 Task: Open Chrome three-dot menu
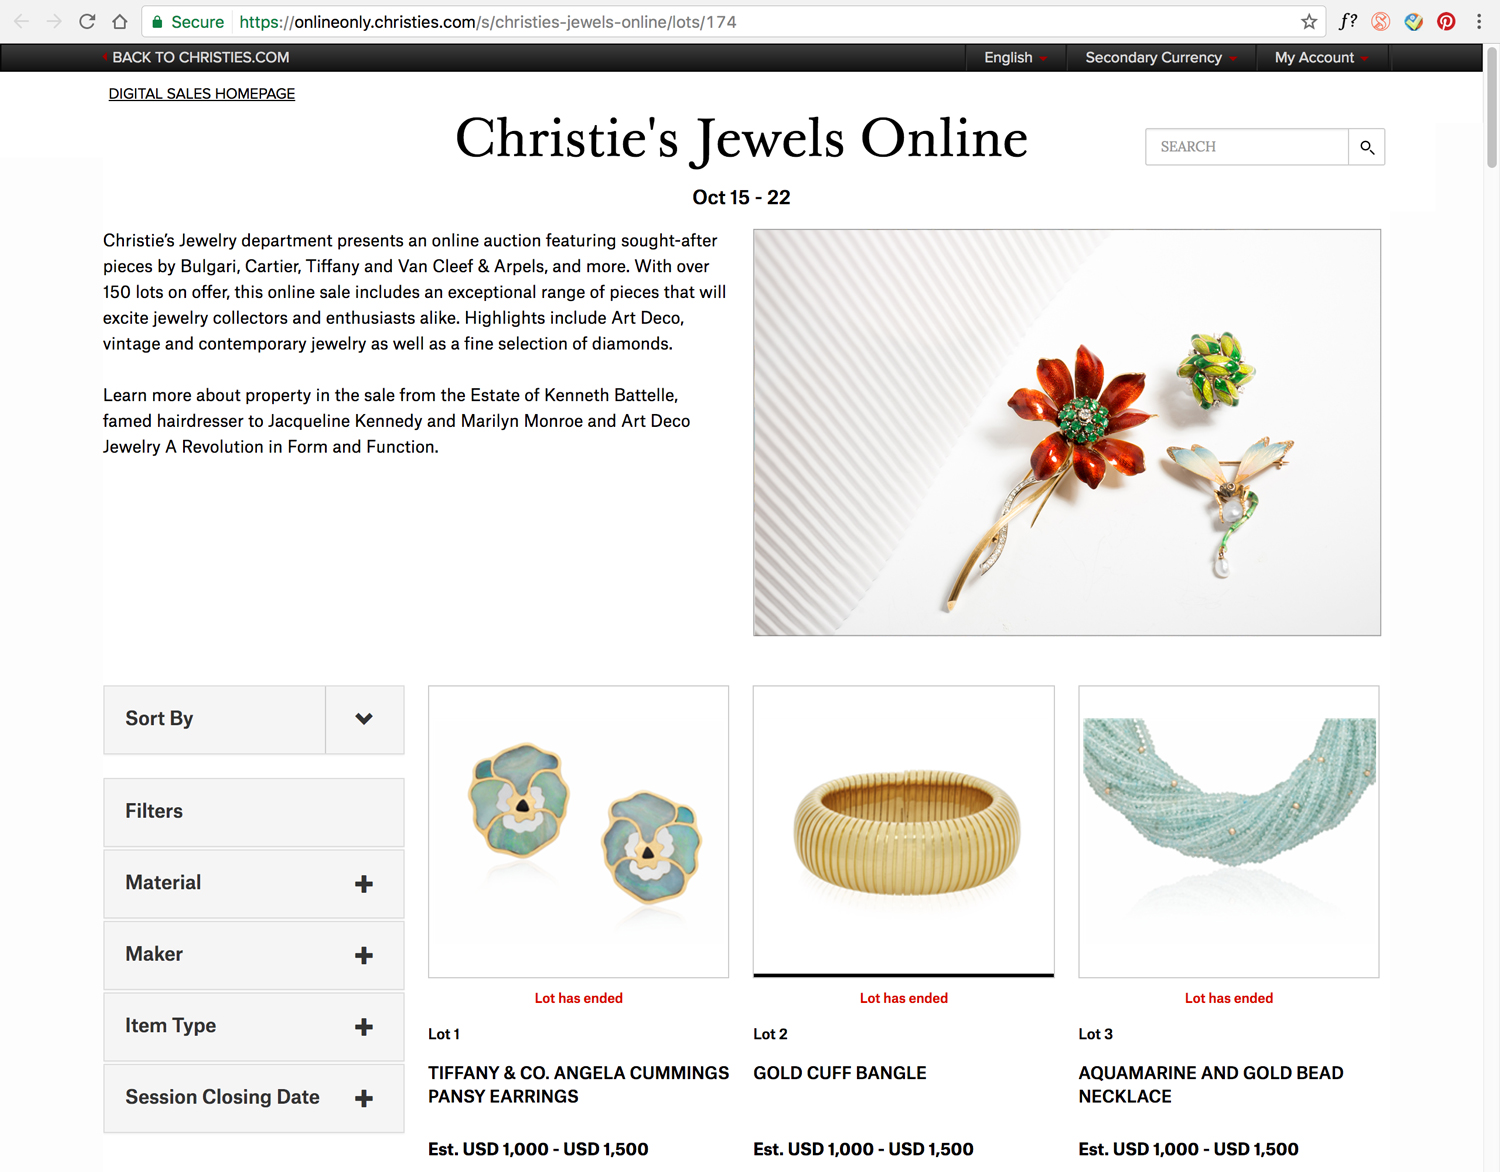pyautogui.click(x=1478, y=22)
